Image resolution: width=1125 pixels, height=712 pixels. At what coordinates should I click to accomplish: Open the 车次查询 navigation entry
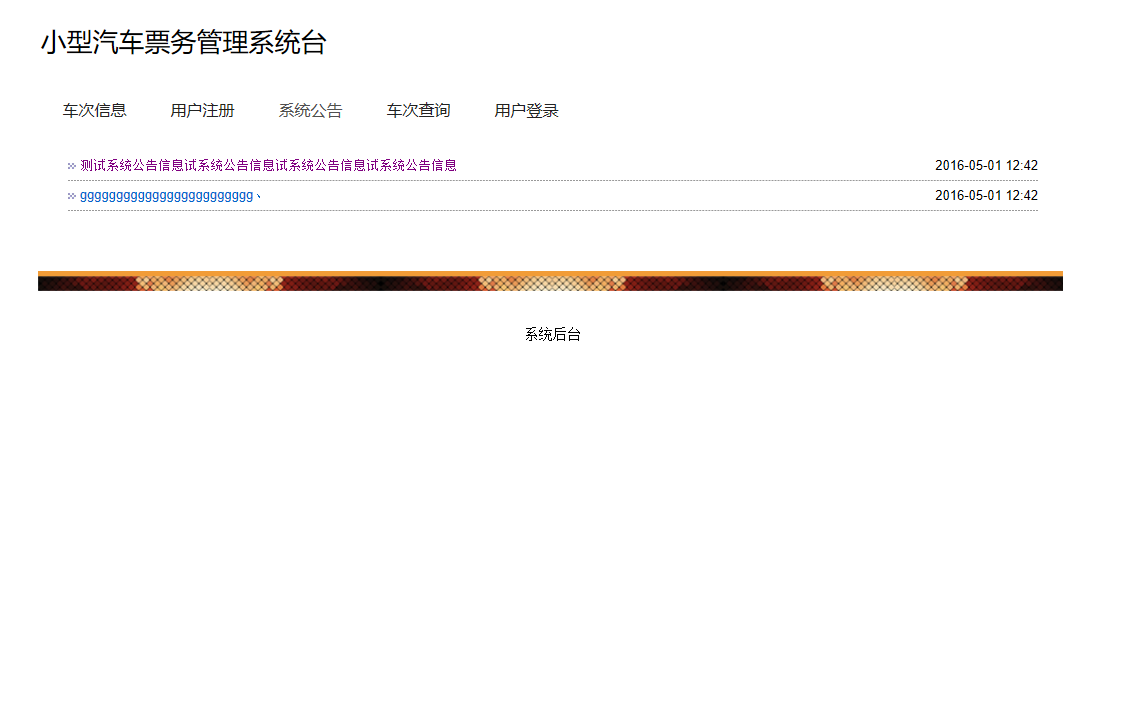[418, 111]
